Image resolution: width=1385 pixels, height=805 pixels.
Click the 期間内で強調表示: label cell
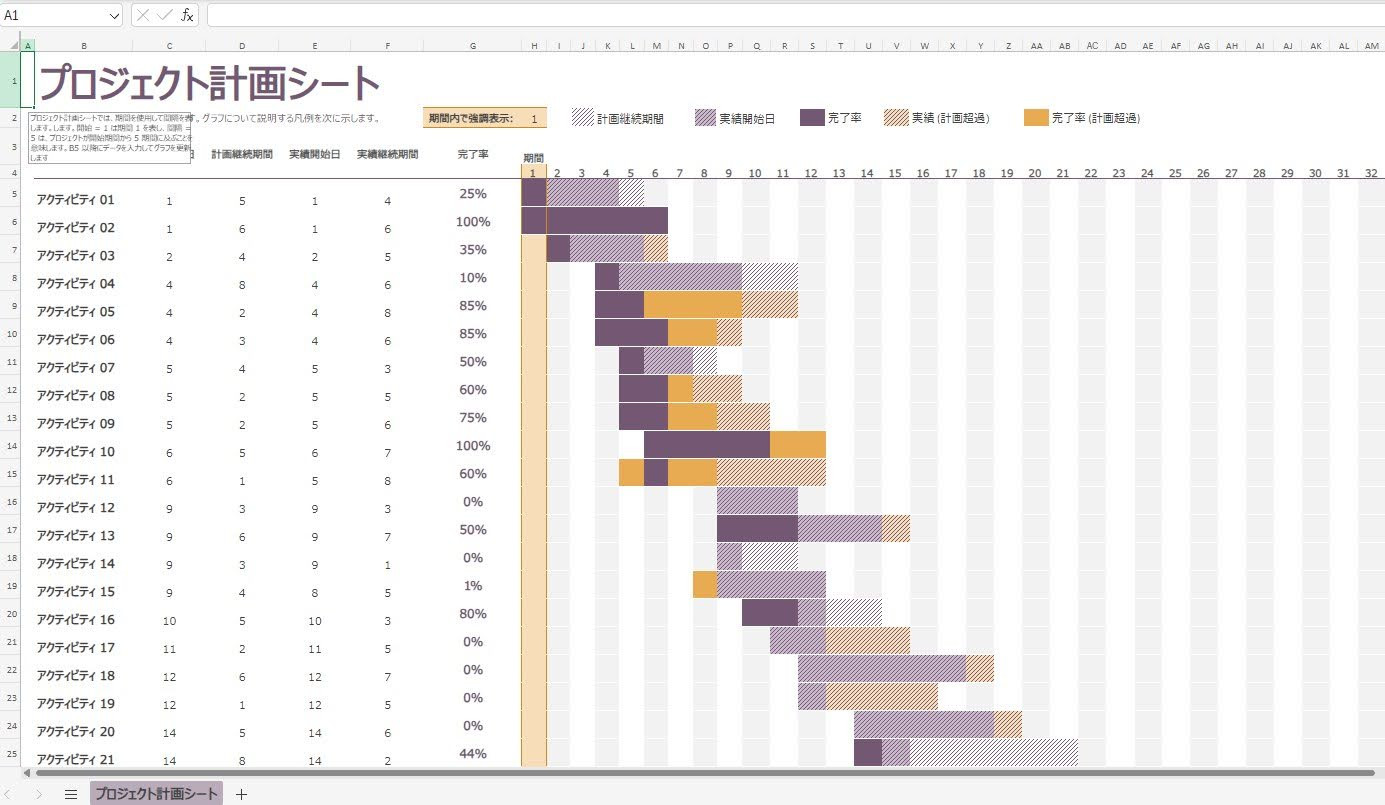click(x=470, y=118)
